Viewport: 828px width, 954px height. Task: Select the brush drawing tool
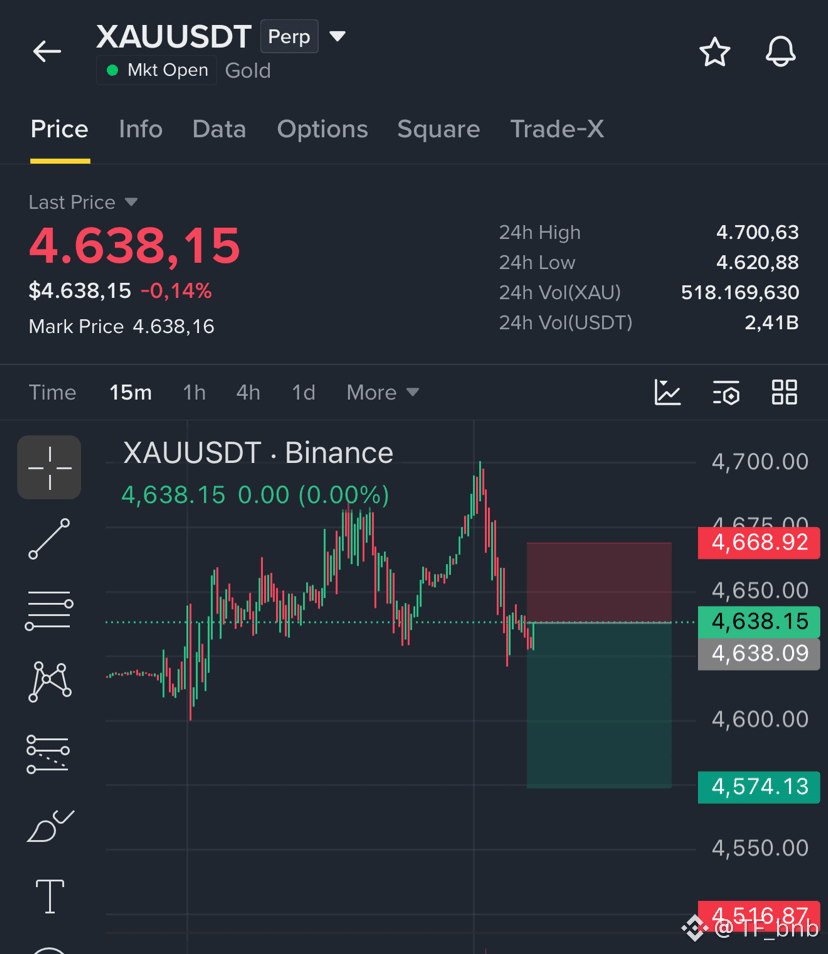[x=50, y=826]
